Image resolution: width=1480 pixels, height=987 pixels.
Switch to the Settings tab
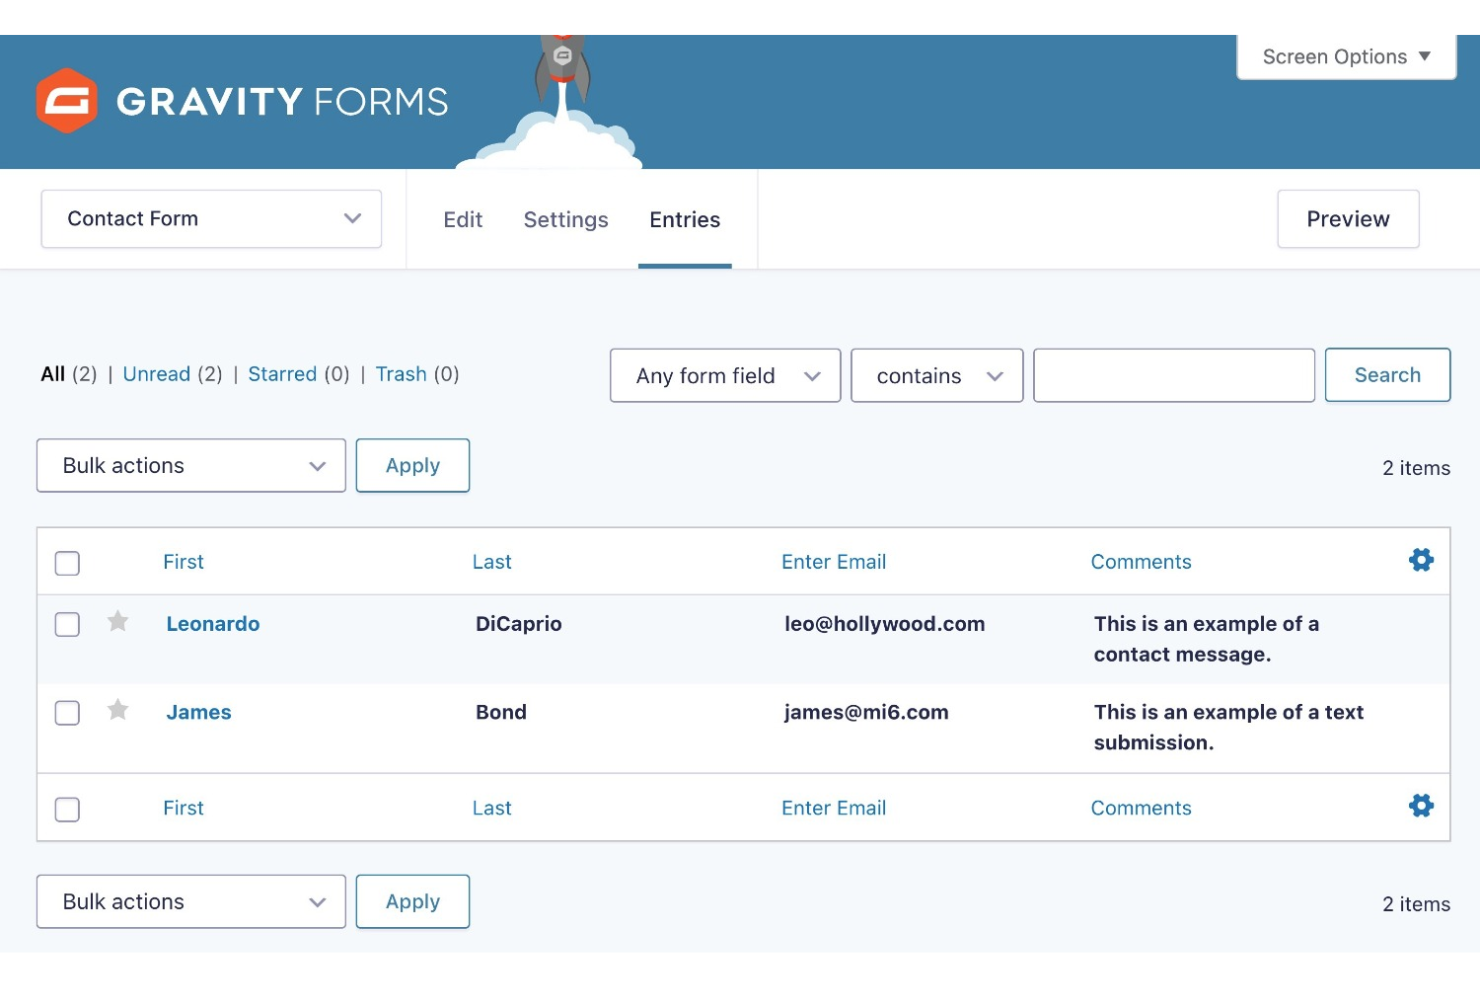566,219
